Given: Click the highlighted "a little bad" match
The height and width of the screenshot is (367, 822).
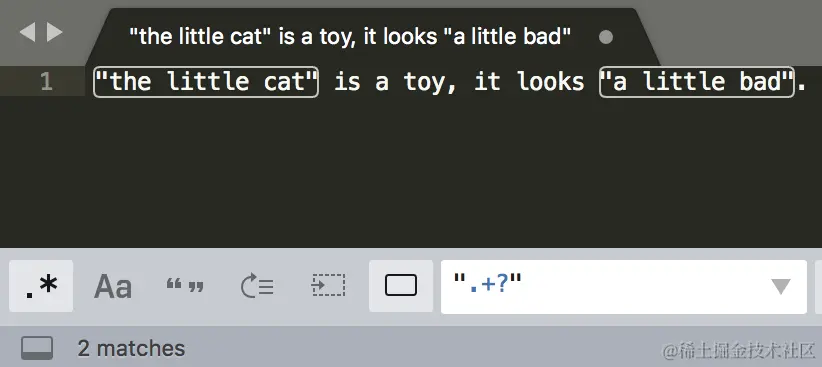Looking at the screenshot, I should [697, 82].
